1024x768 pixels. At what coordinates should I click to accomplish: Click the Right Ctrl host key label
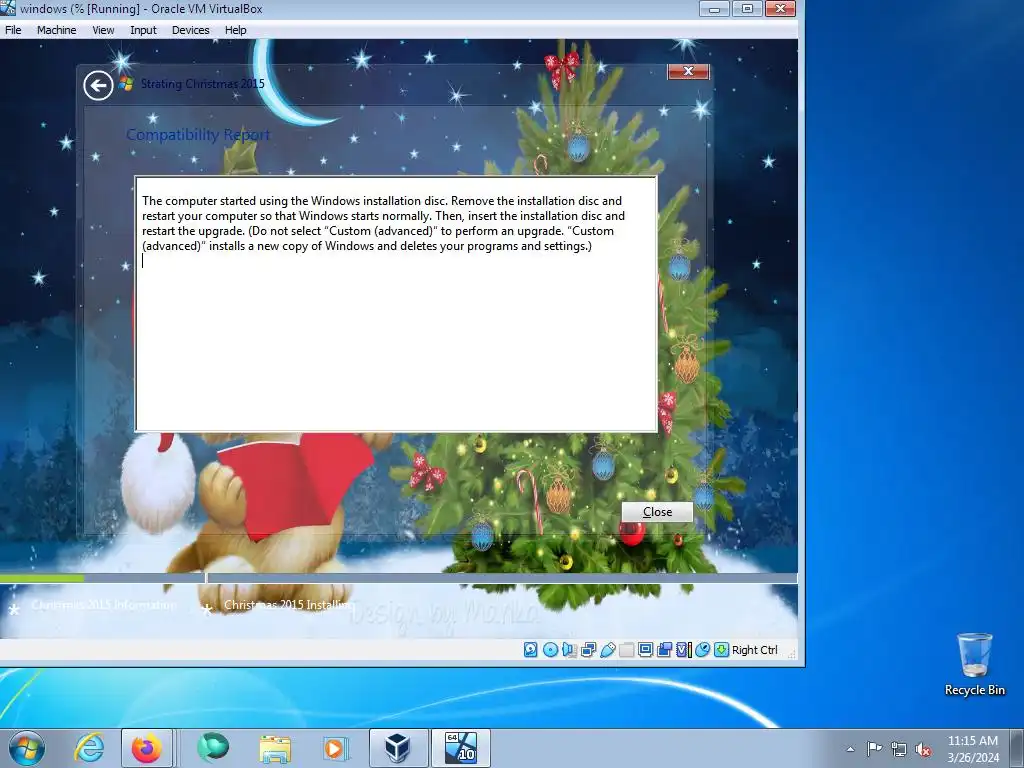[755, 650]
